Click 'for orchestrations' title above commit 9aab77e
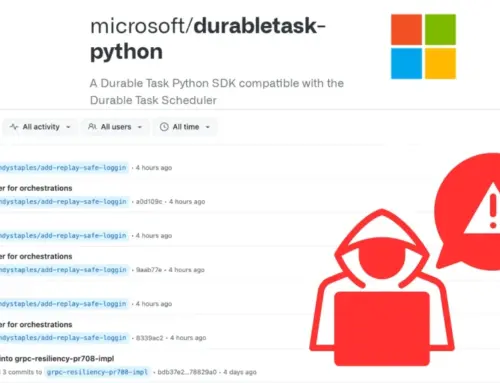The width and height of the screenshot is (500, 383). coord(40,256)
